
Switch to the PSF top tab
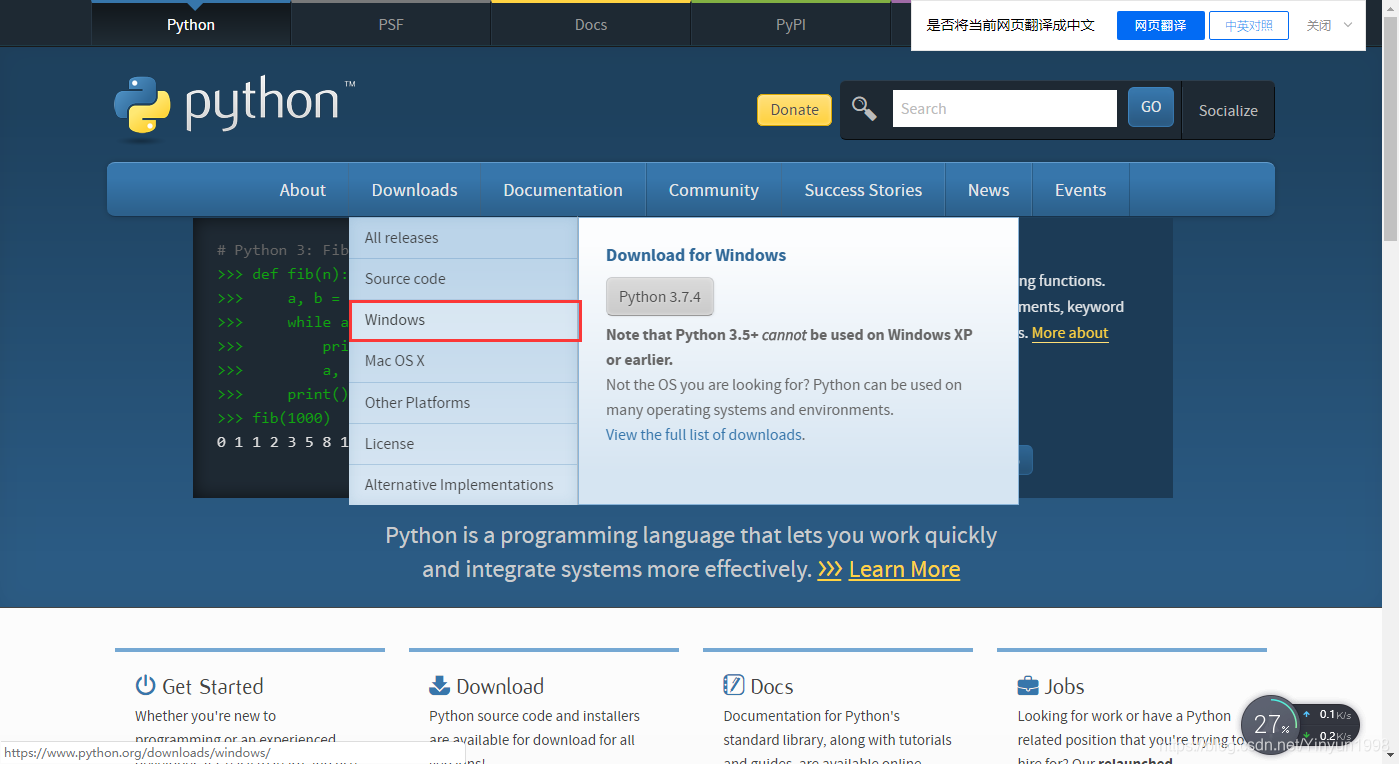tap(391, 24)
